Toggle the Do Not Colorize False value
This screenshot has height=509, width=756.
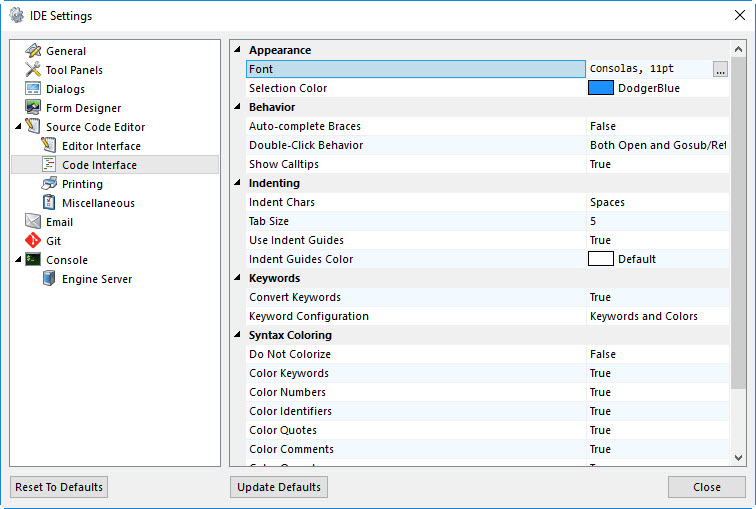point(657,354)
